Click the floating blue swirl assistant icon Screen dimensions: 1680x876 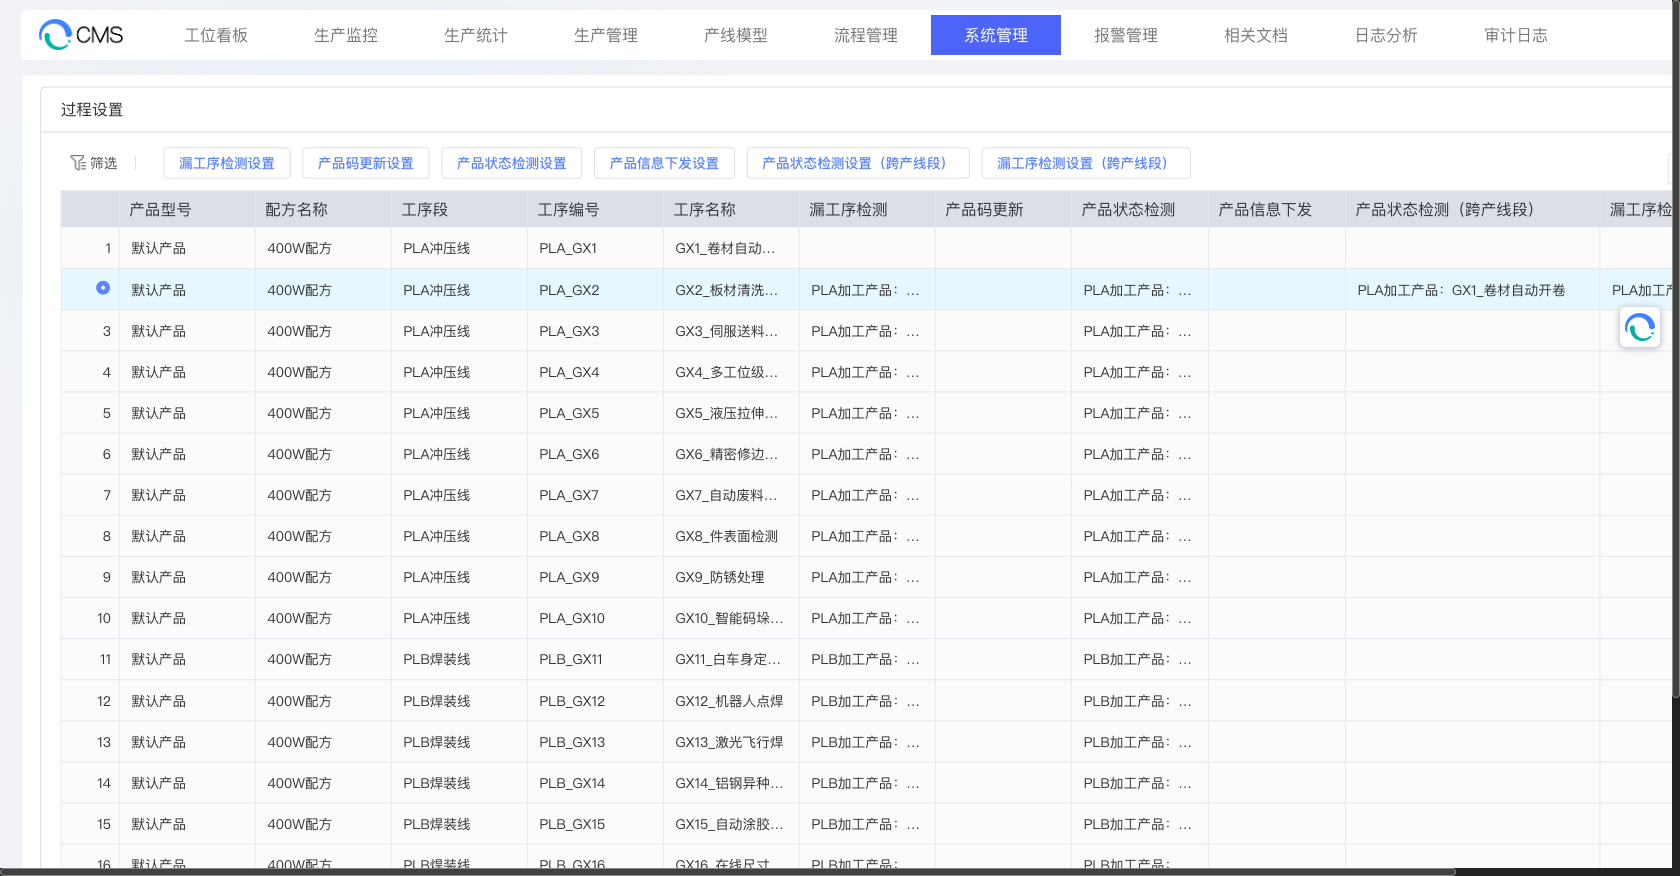[1639, 327]
